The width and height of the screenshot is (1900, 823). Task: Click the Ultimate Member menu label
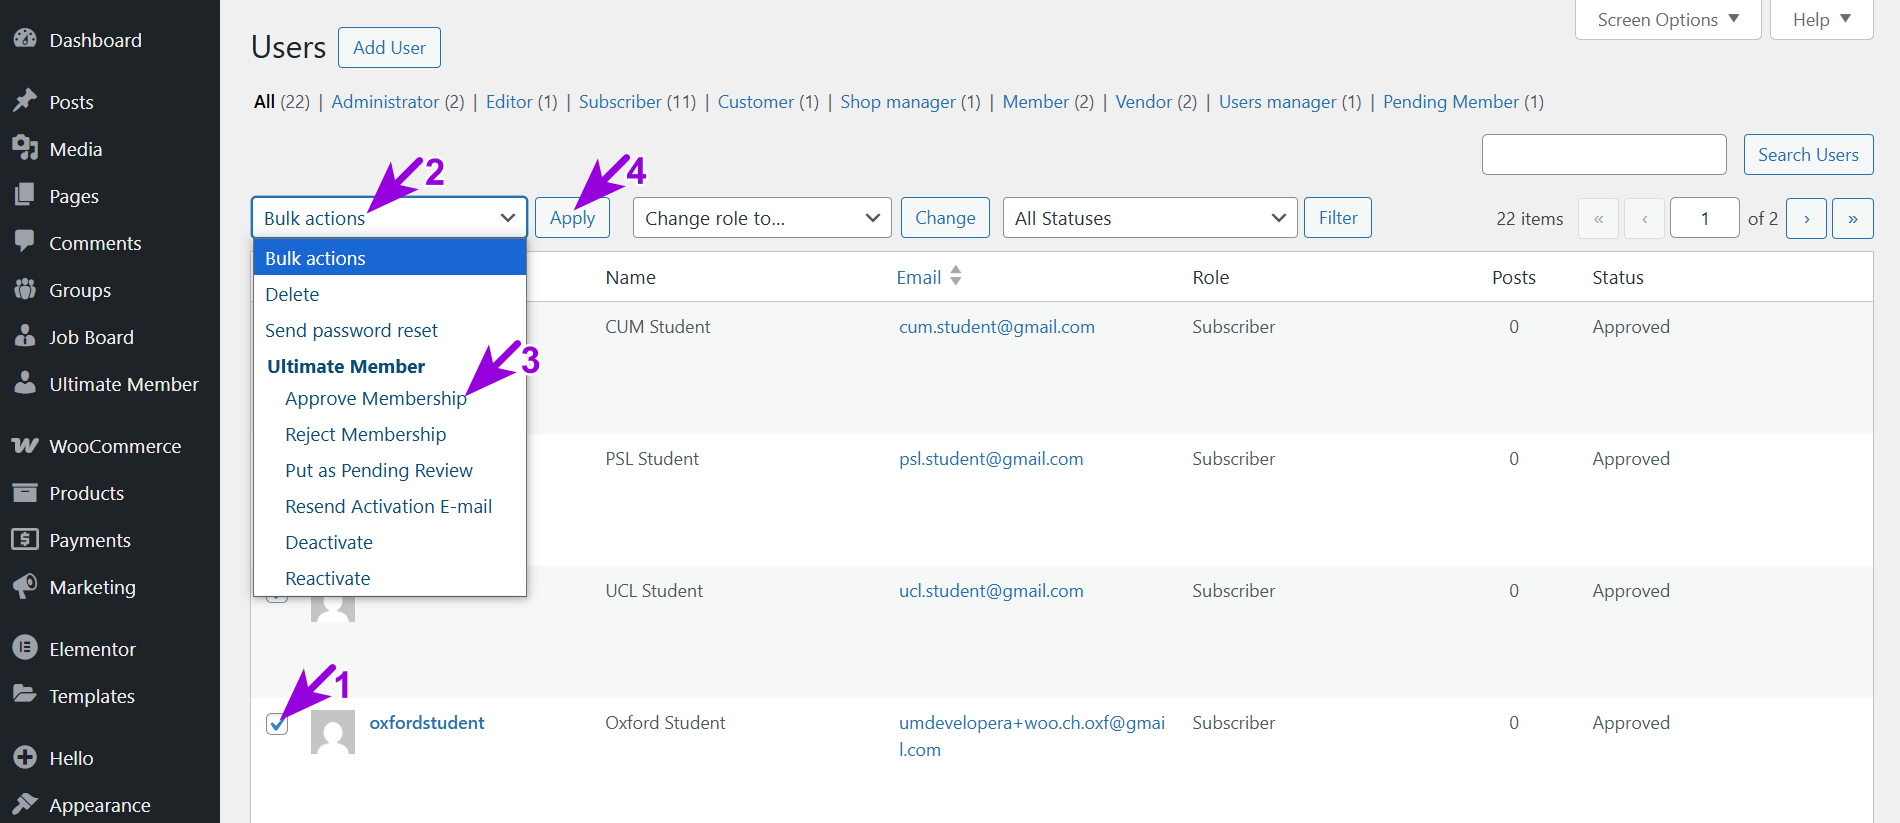(124, 384)
